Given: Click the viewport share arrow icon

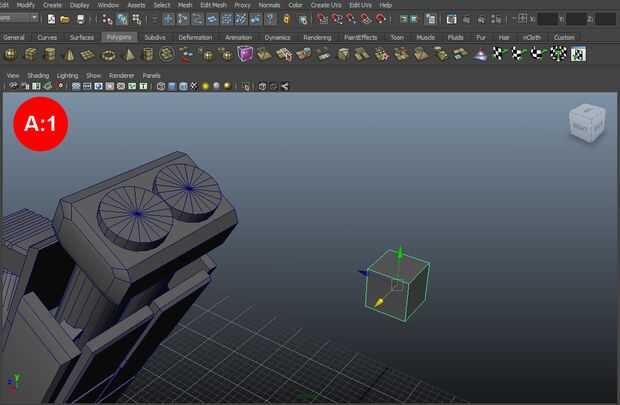Looking at the screenshot, I should tap(284, 86).
